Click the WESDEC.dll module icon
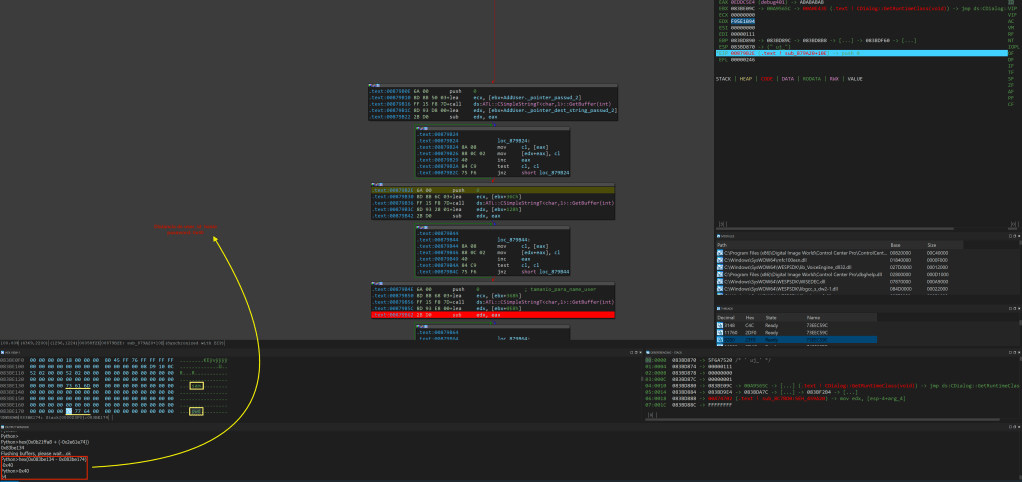Screen dimensions: 1022x482 (721, 283)
